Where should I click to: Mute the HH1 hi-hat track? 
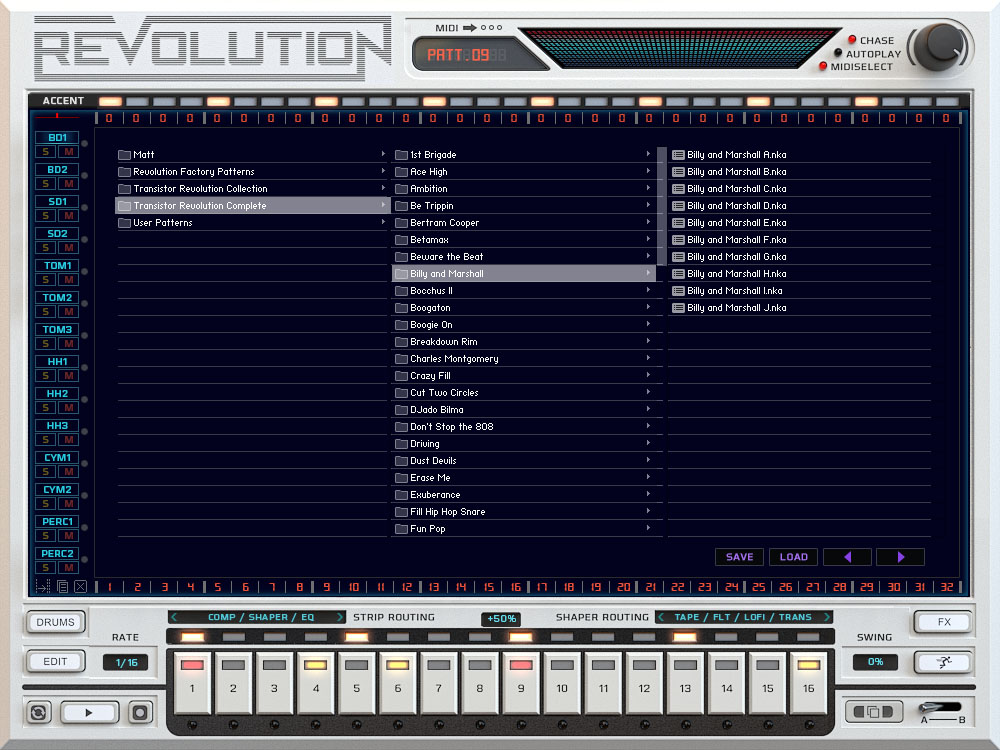[68, 374]
